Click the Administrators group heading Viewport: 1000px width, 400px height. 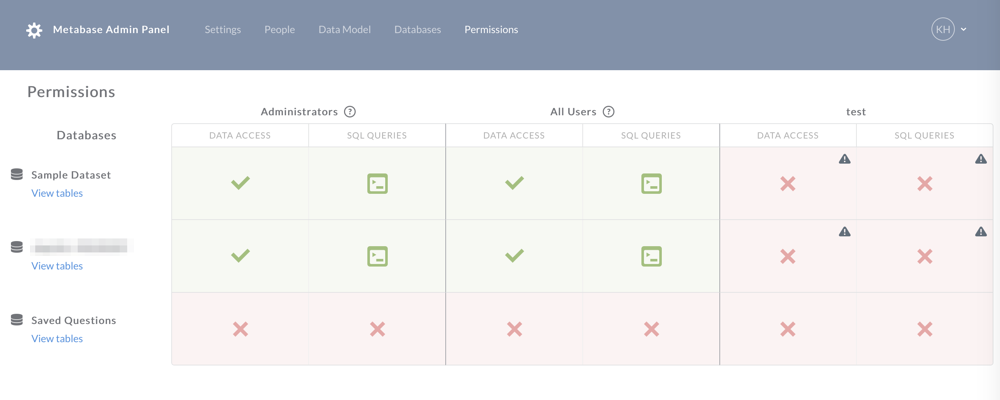[x=299, y=112]
